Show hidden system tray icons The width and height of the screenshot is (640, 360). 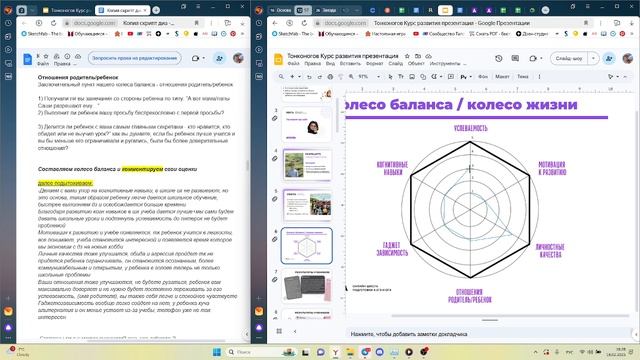click(535, 352)
